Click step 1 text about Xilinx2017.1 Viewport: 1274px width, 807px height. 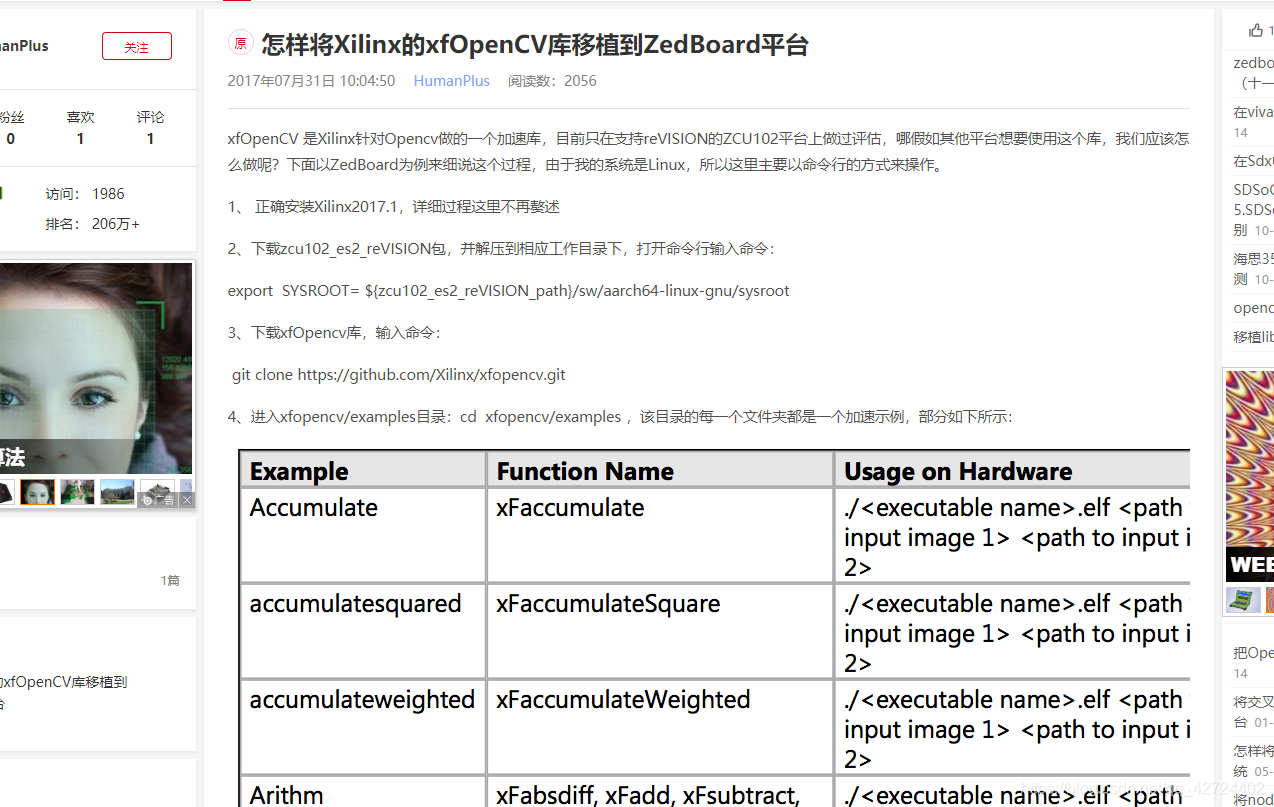[393, 207]
